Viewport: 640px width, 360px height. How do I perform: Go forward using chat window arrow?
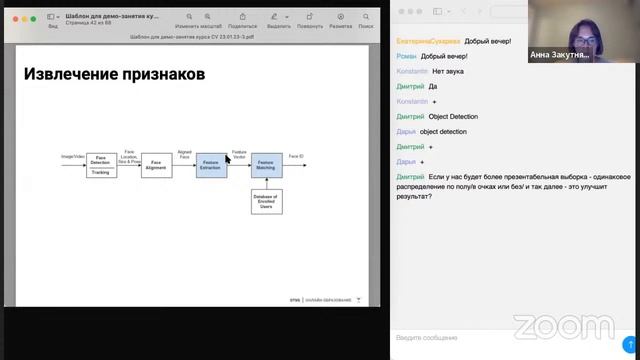coord(480,11)
